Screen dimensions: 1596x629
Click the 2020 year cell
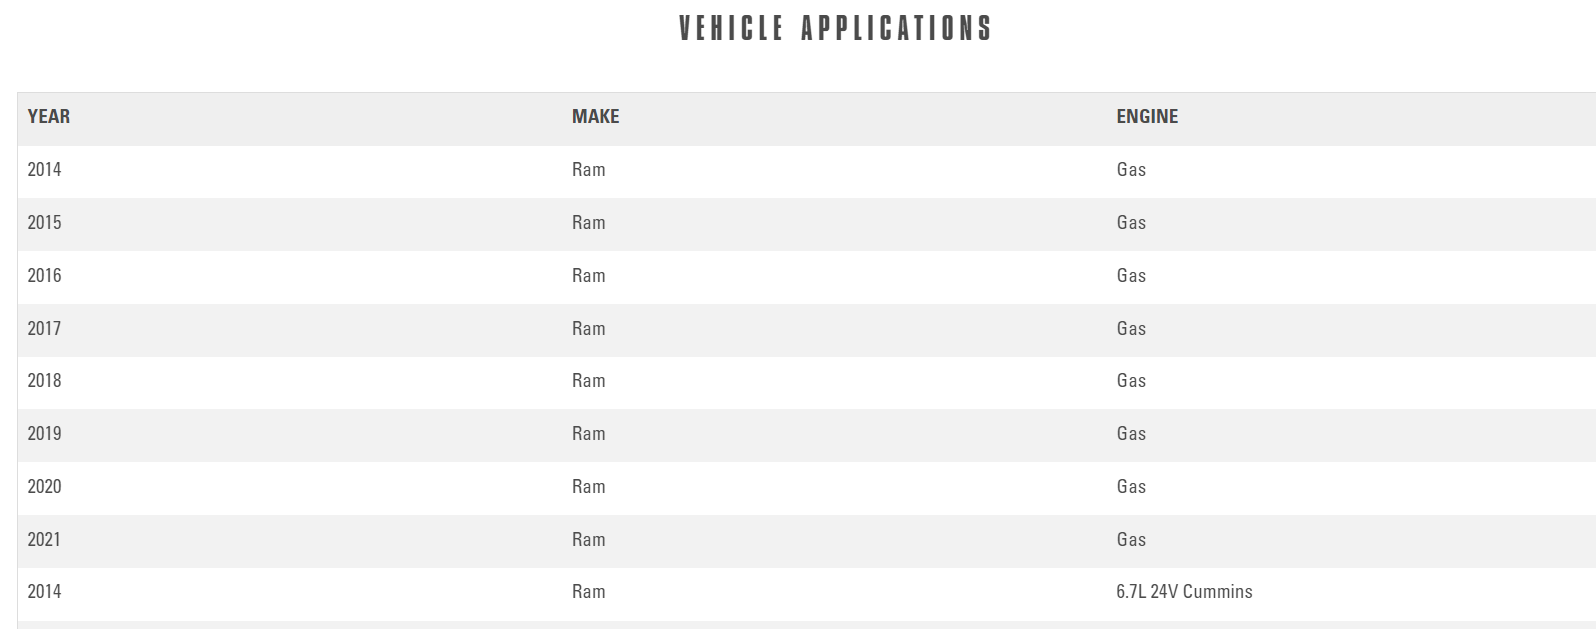click(44, 487)
